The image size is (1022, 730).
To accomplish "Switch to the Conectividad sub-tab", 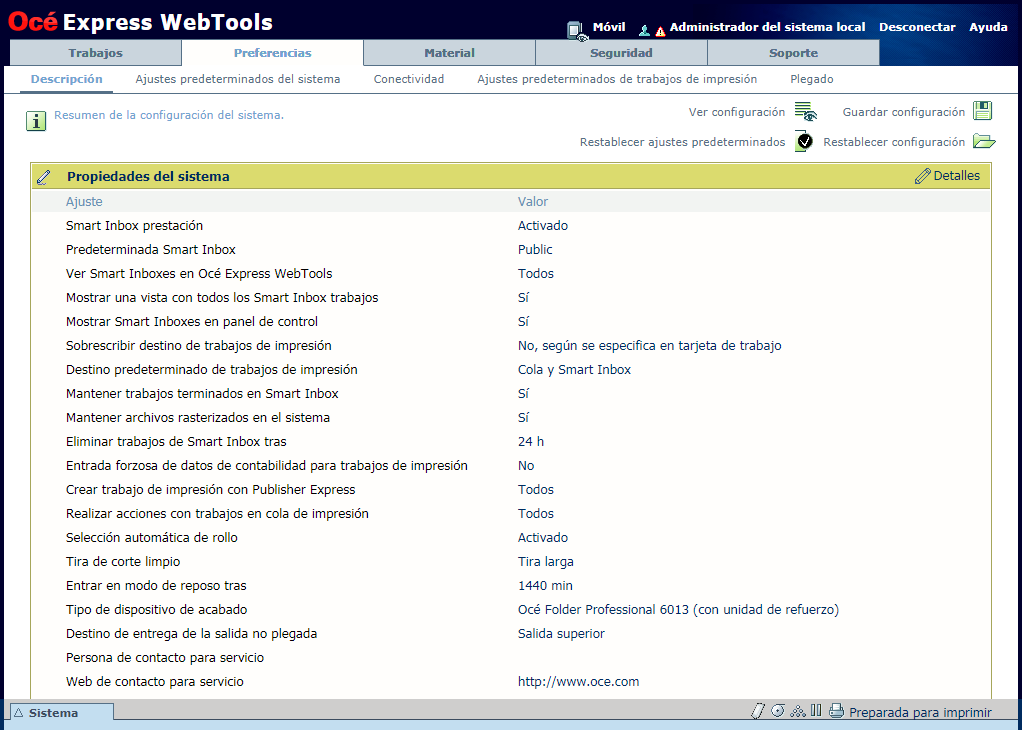I will [409, 79].
